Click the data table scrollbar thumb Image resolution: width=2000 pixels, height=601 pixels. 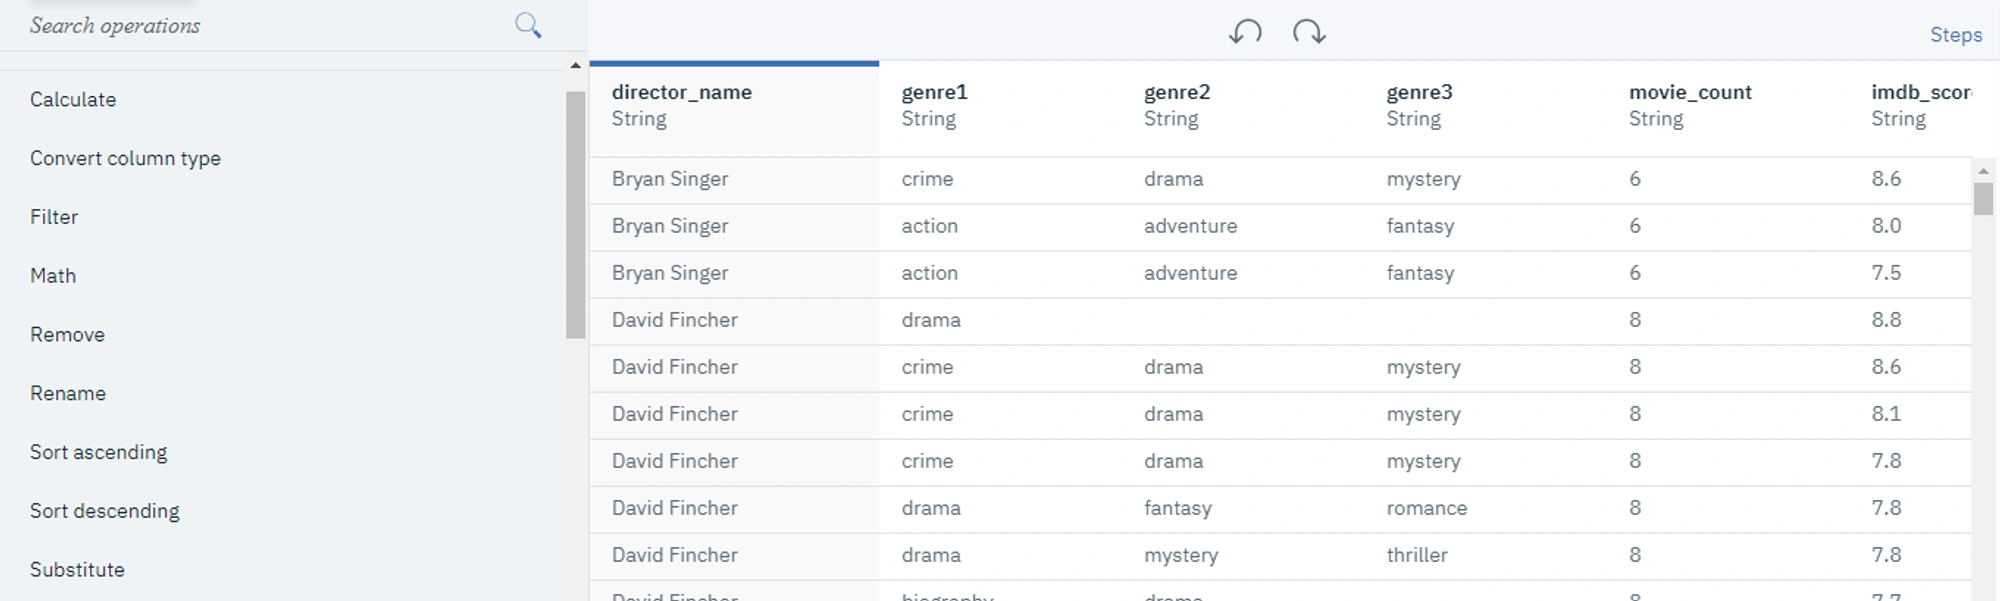[x=1983, y=198]
